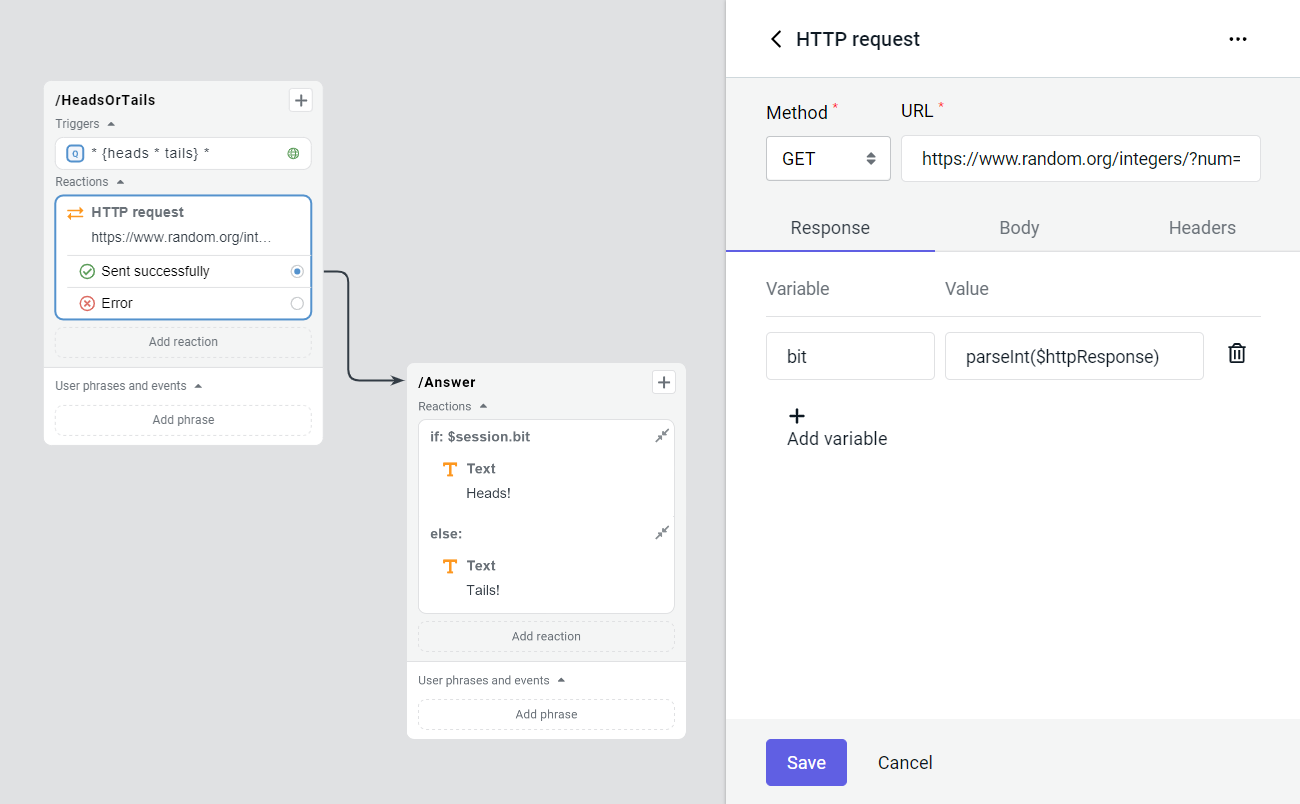Image resolution: width=1300 pixels, height=804 pixels.
Task: Click Add reaction on the /Answer card
Action: click(546, 636)
